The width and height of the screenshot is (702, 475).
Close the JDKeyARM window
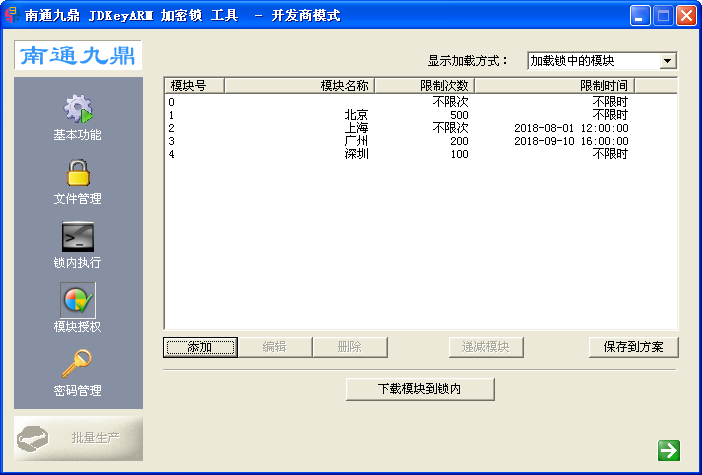coord(686,16)
